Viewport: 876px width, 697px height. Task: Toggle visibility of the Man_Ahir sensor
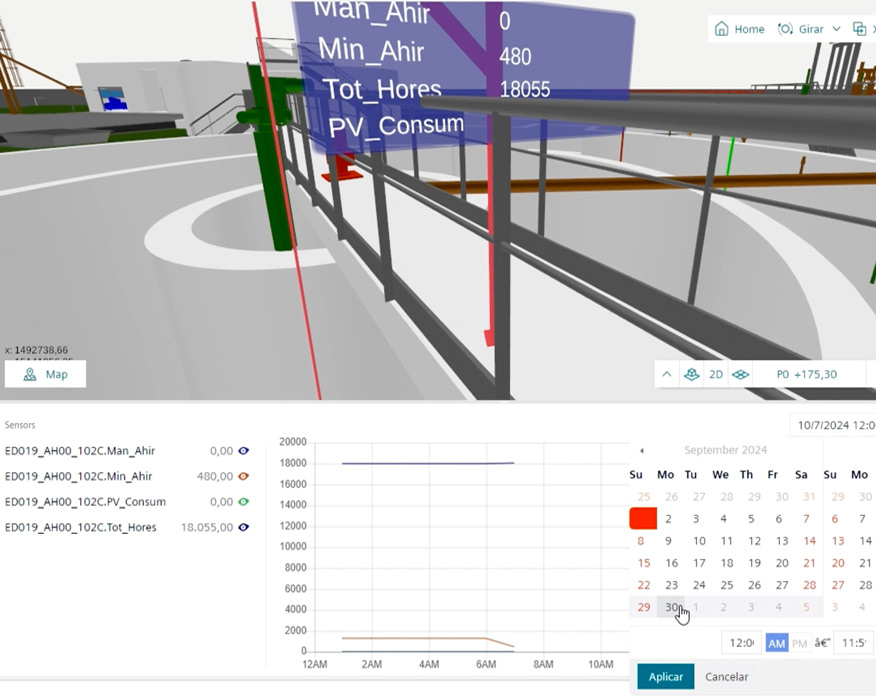tap(243, 451)
